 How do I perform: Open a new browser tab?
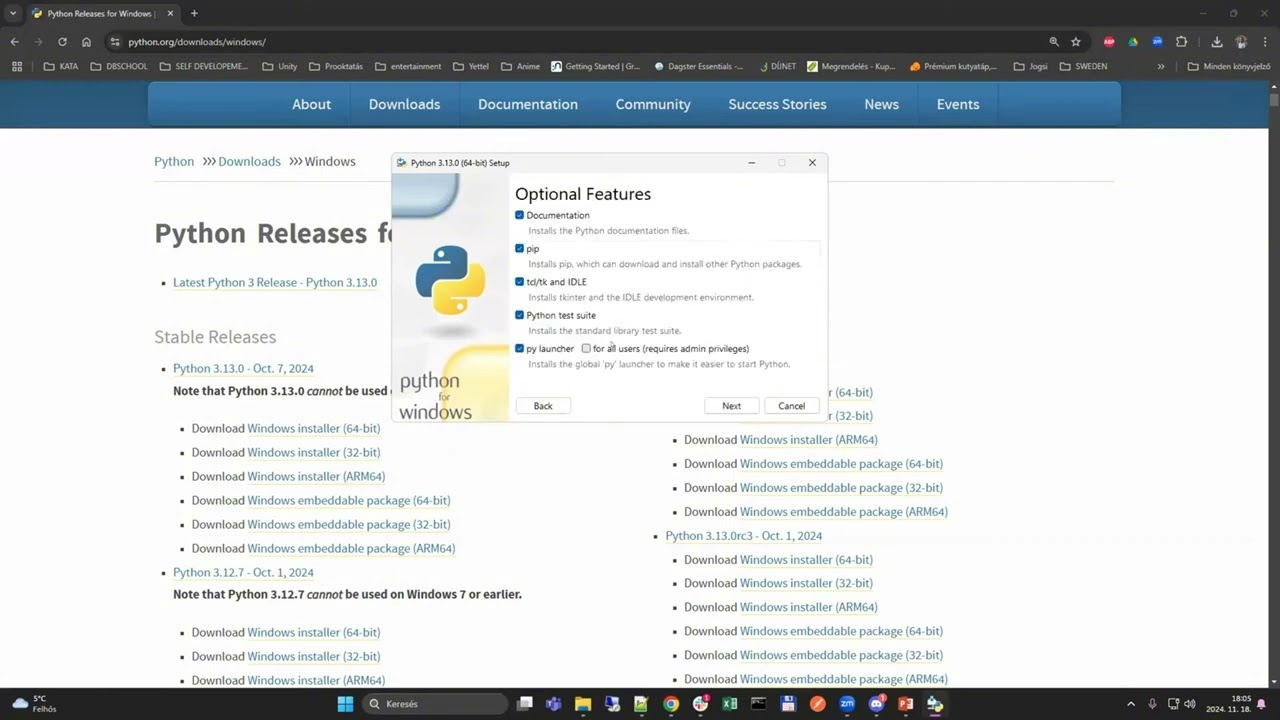coord(194,13)
